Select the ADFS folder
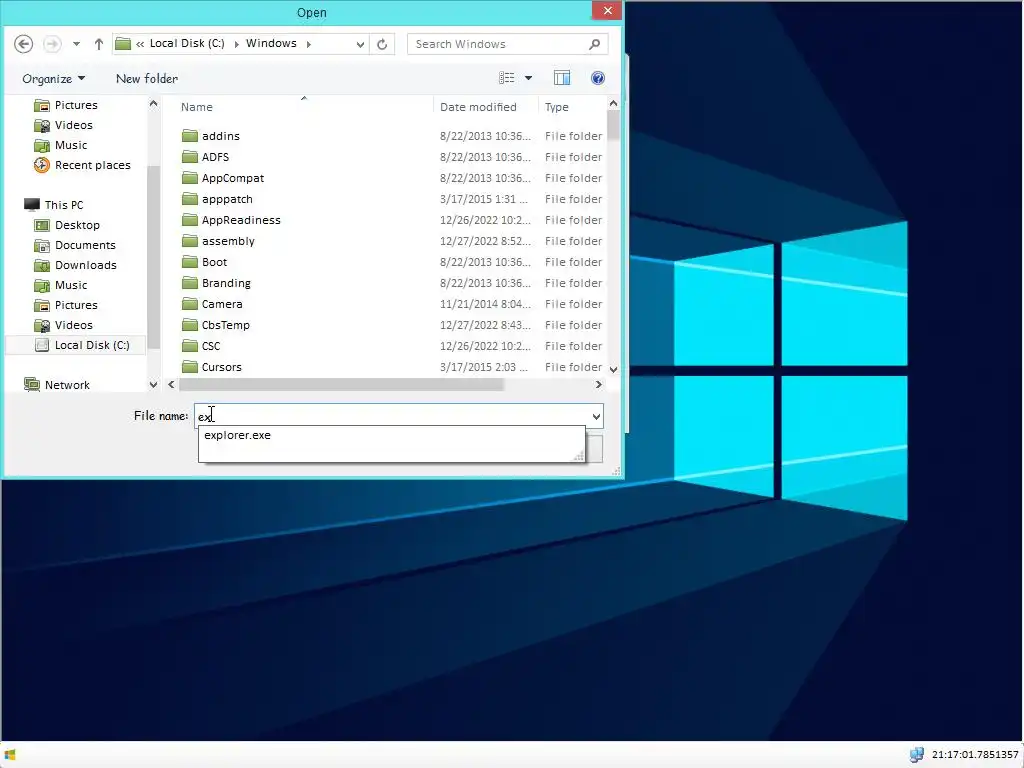The width and height of the screenshot is (1024, 768). 216,157
